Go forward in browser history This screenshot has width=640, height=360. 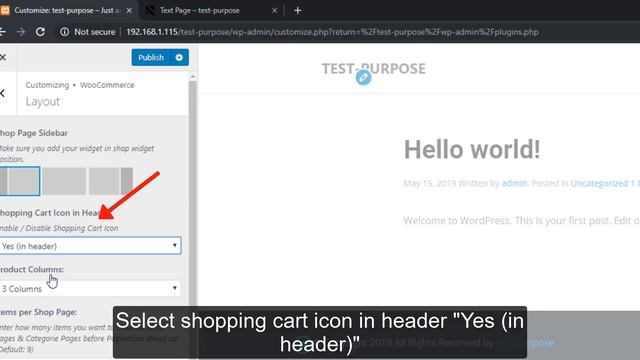(x=21, y=32)
